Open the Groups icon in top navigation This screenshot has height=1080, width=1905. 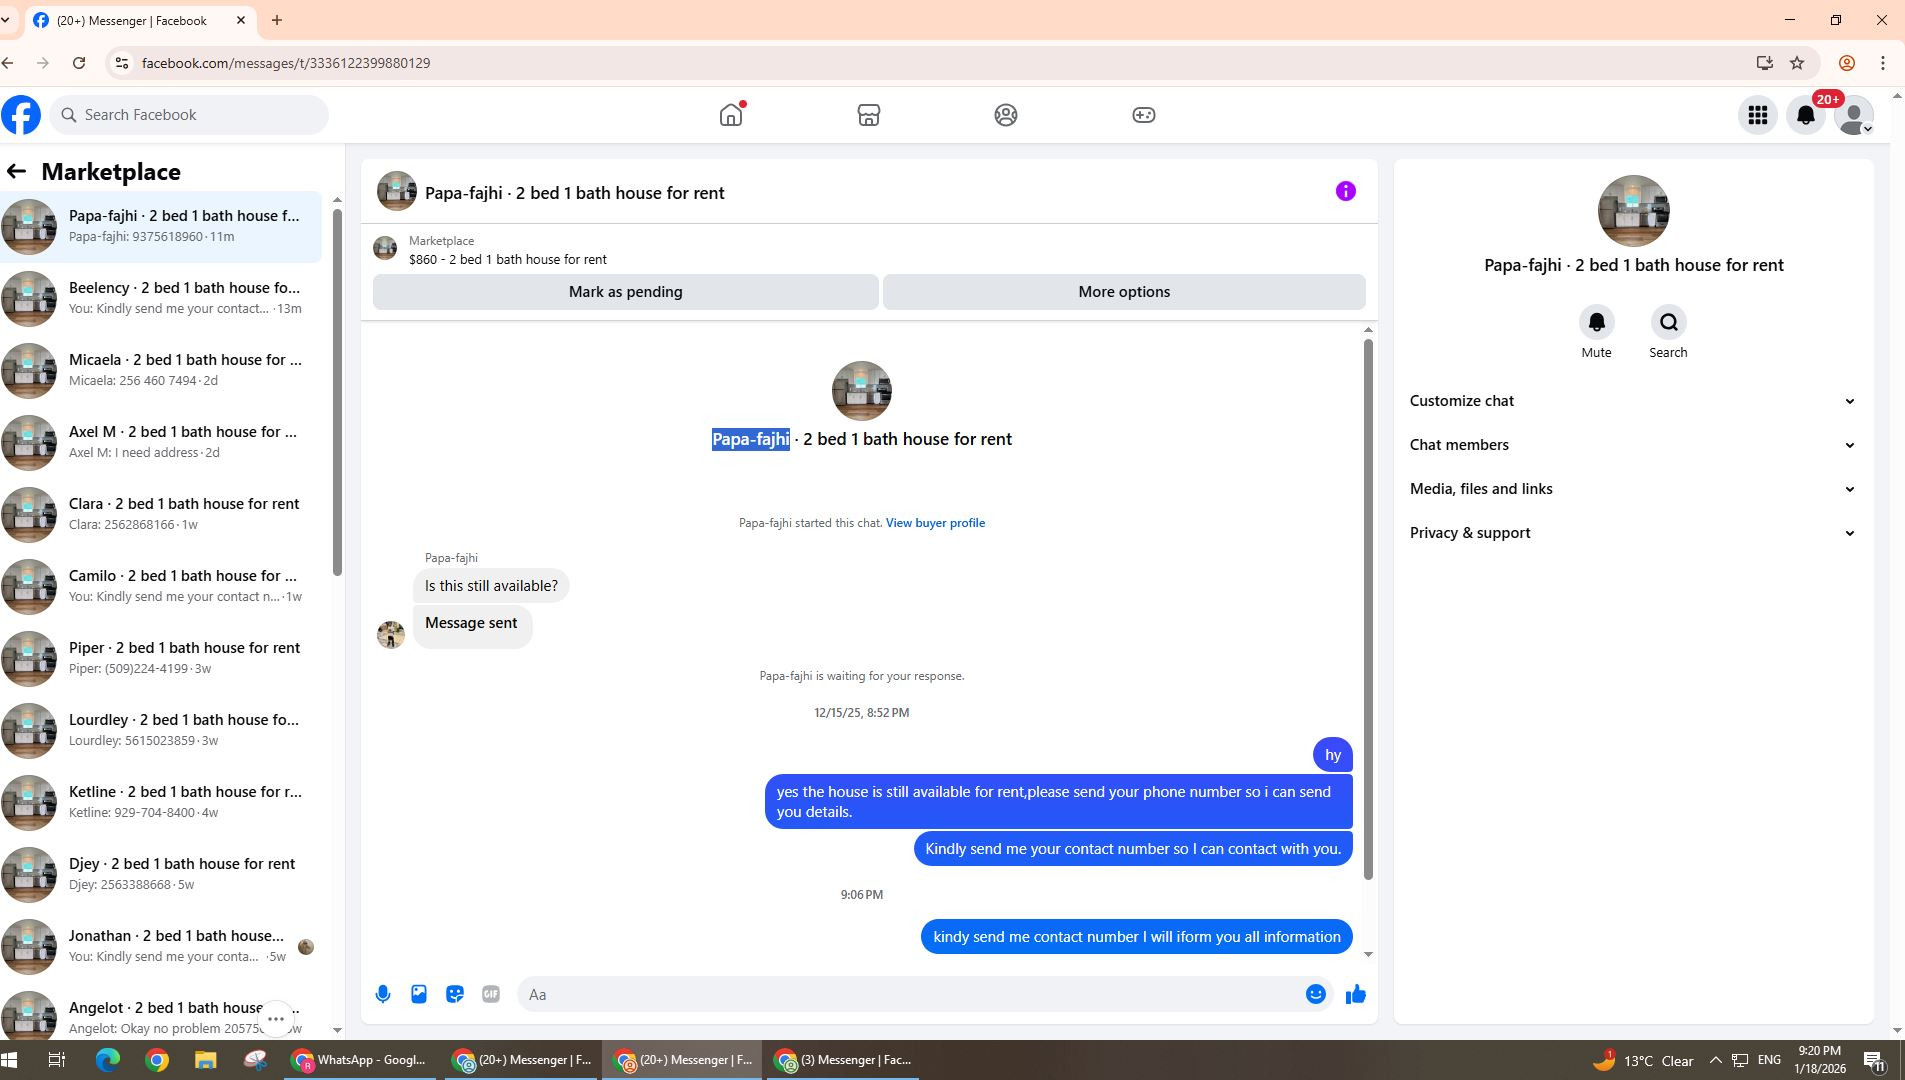click(x=1006, y=115)
